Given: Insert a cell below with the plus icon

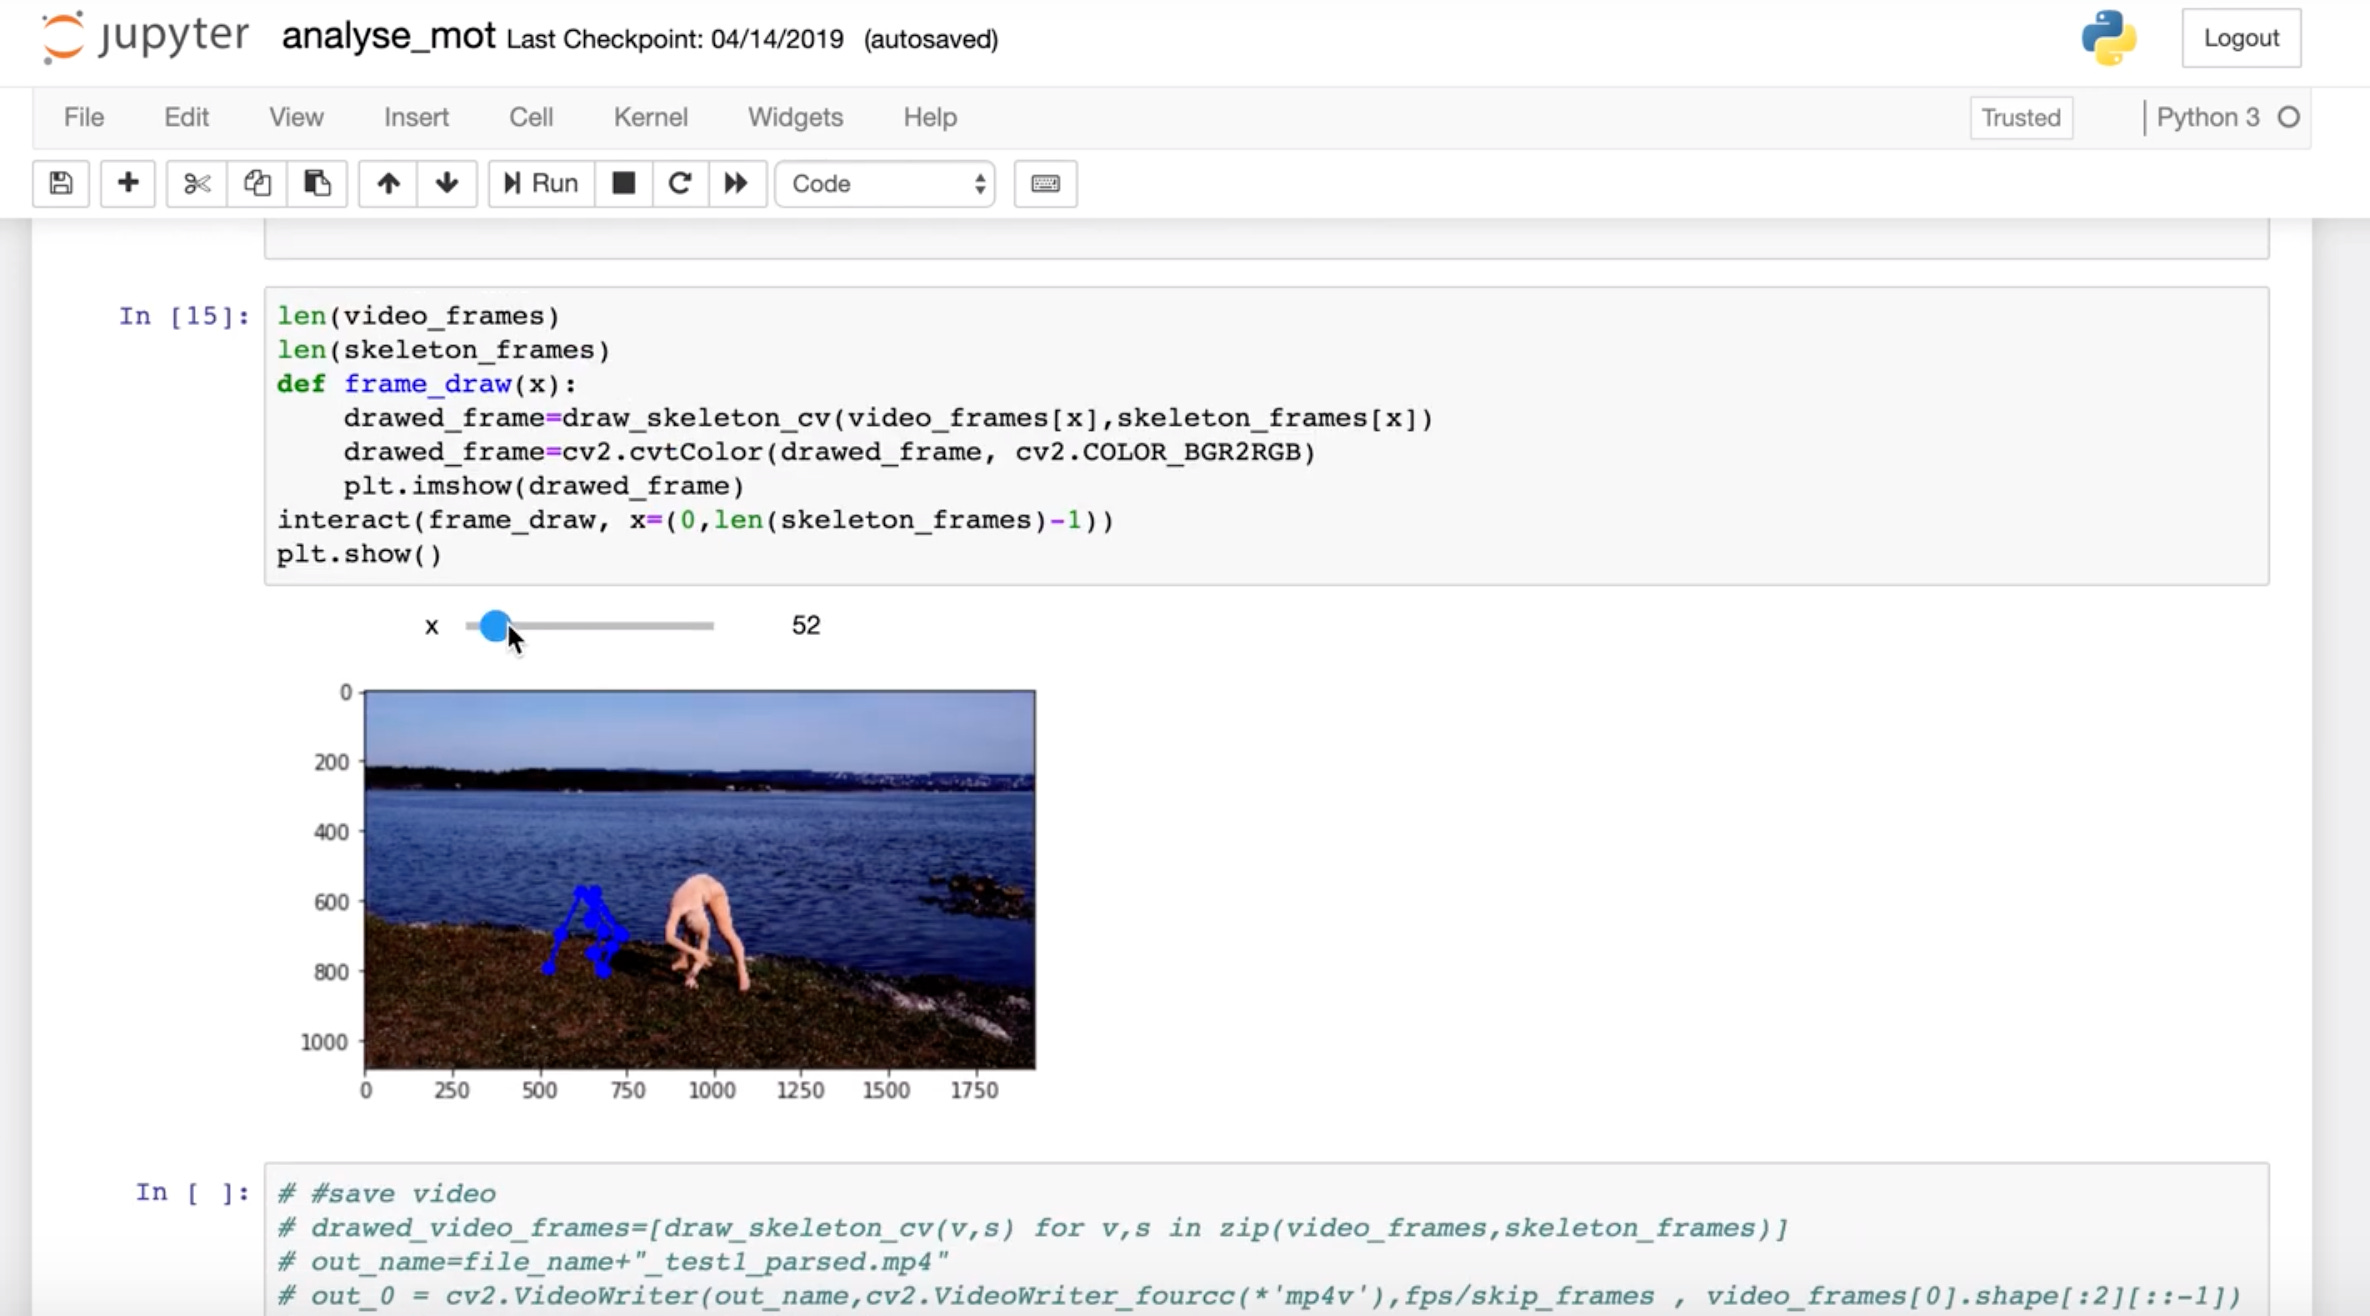Looking at the screenshot, I should (x=128, y=183).
